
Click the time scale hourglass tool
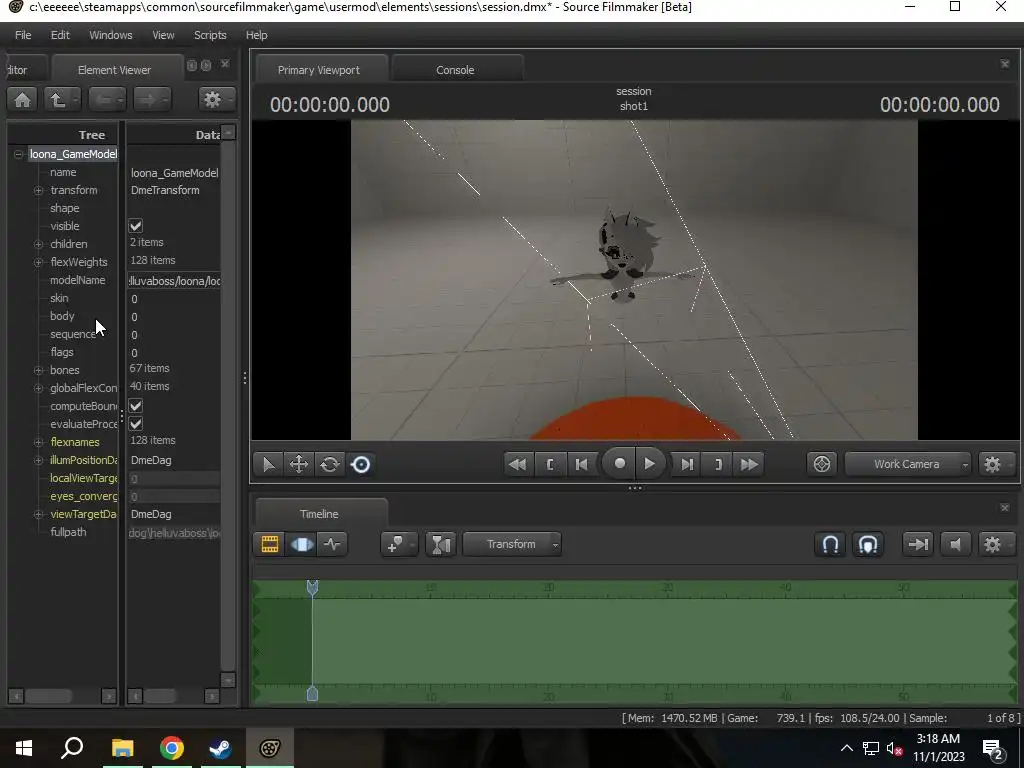pyautogui.click(x=441, y=544)
